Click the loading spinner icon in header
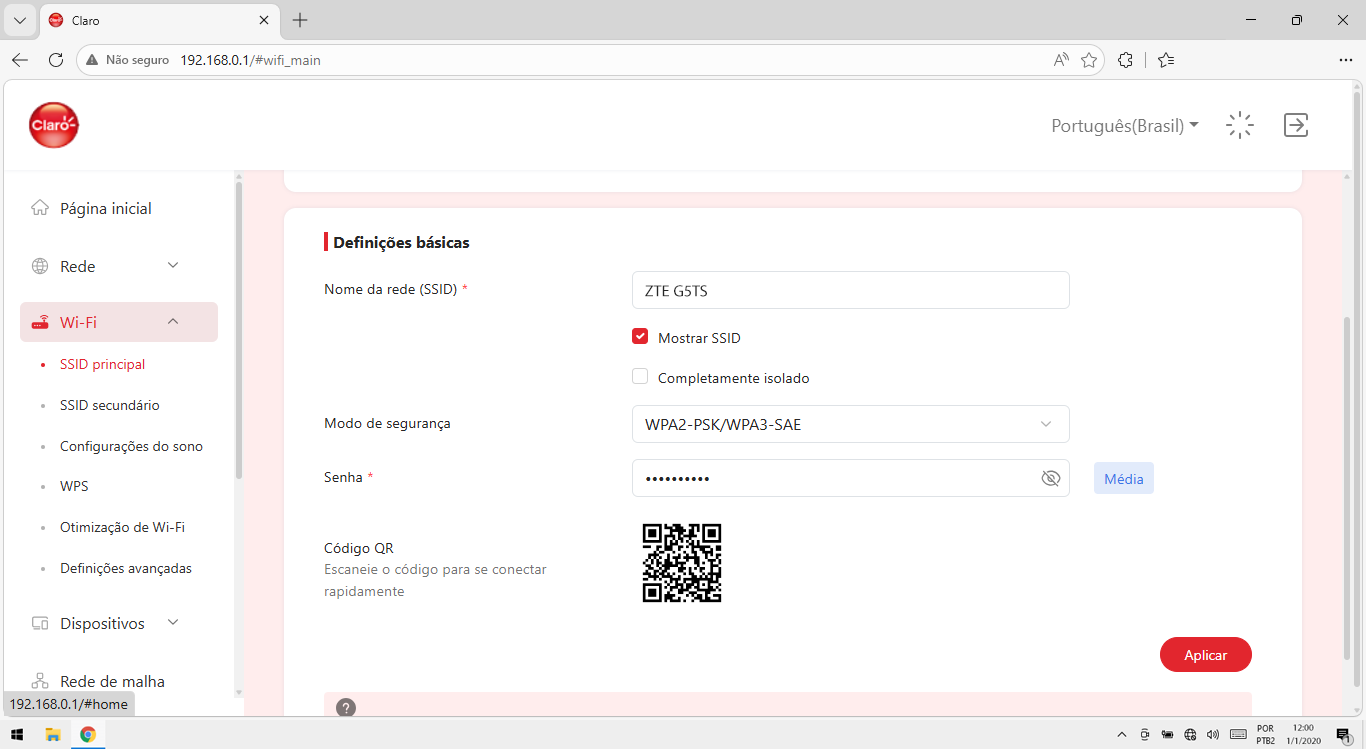 pyautogui.click(x=1240, y=125)
